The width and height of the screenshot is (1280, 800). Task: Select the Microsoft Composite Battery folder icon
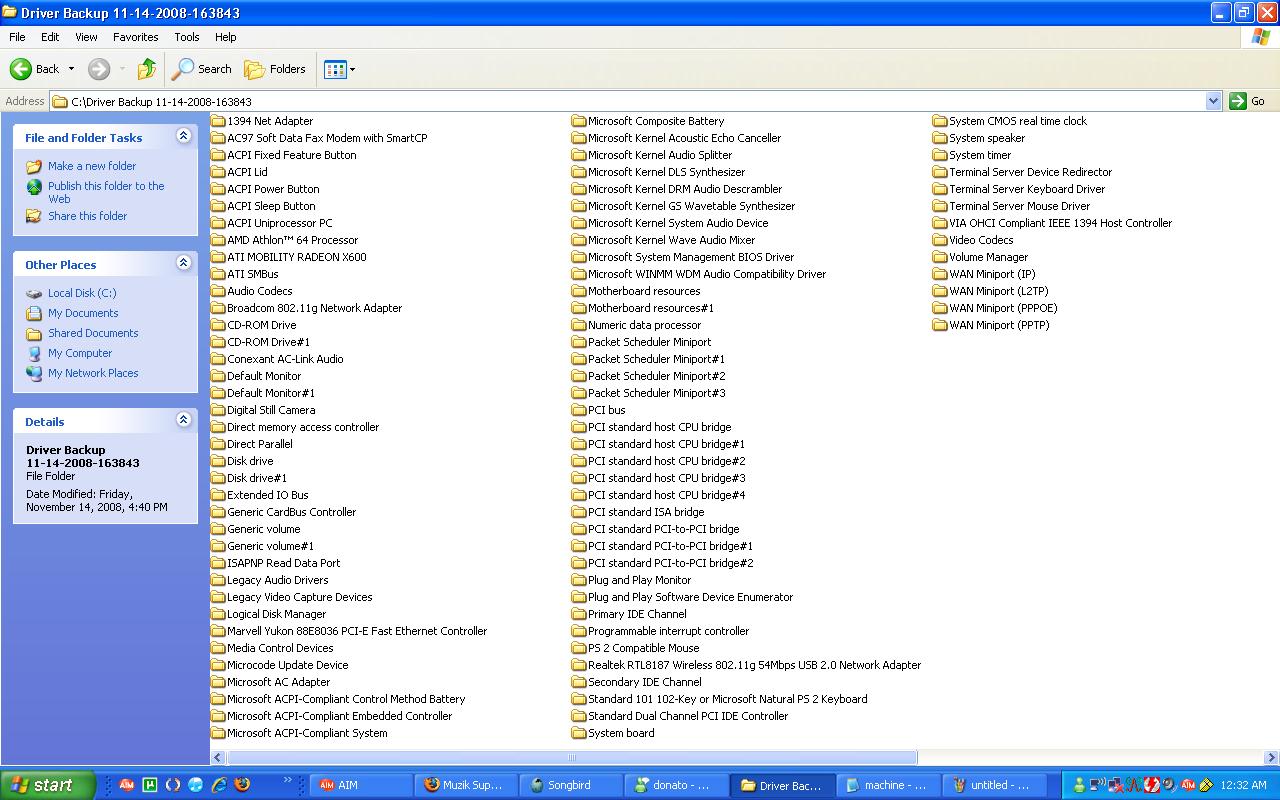click(579, 121)
